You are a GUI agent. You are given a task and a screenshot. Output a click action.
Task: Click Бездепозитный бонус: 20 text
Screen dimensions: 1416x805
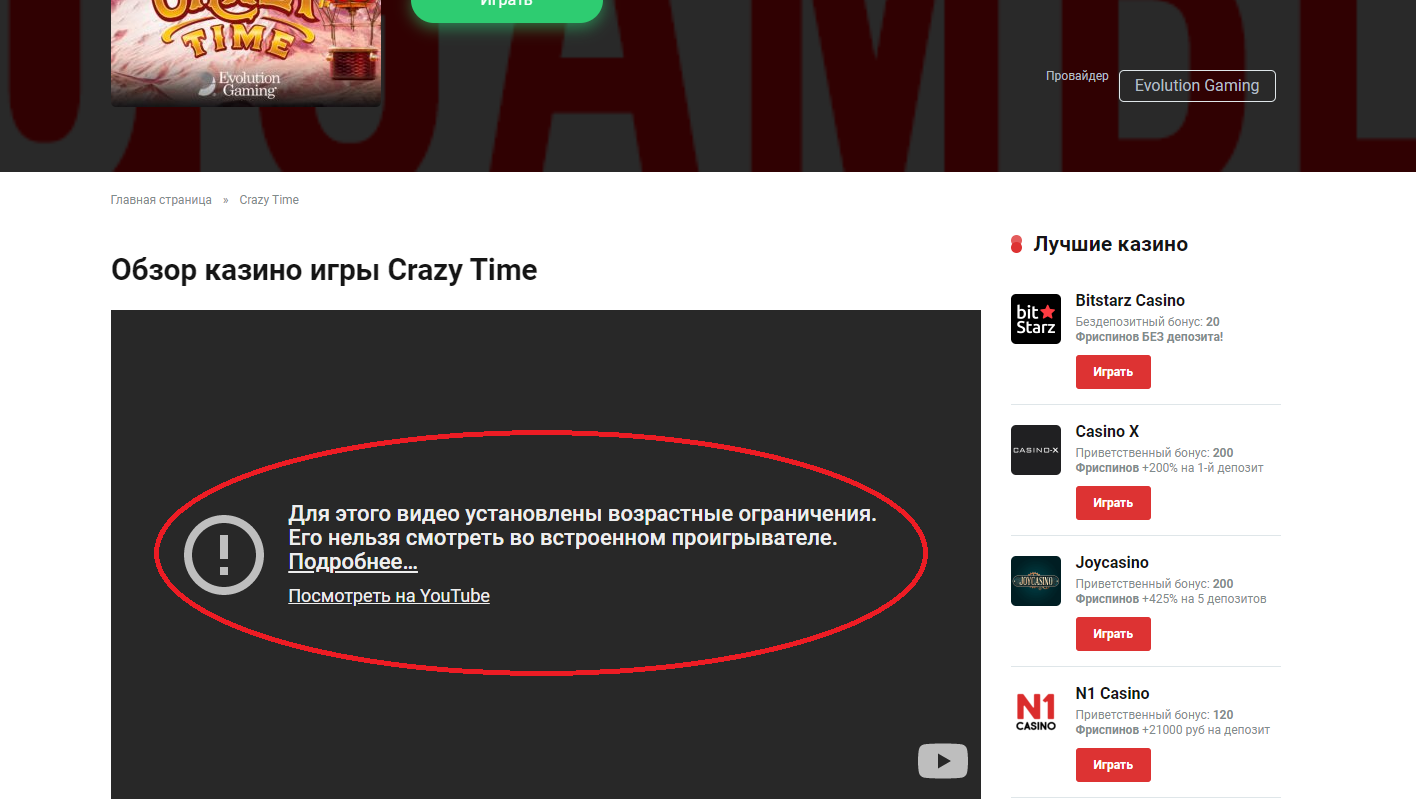(1147, 323)
